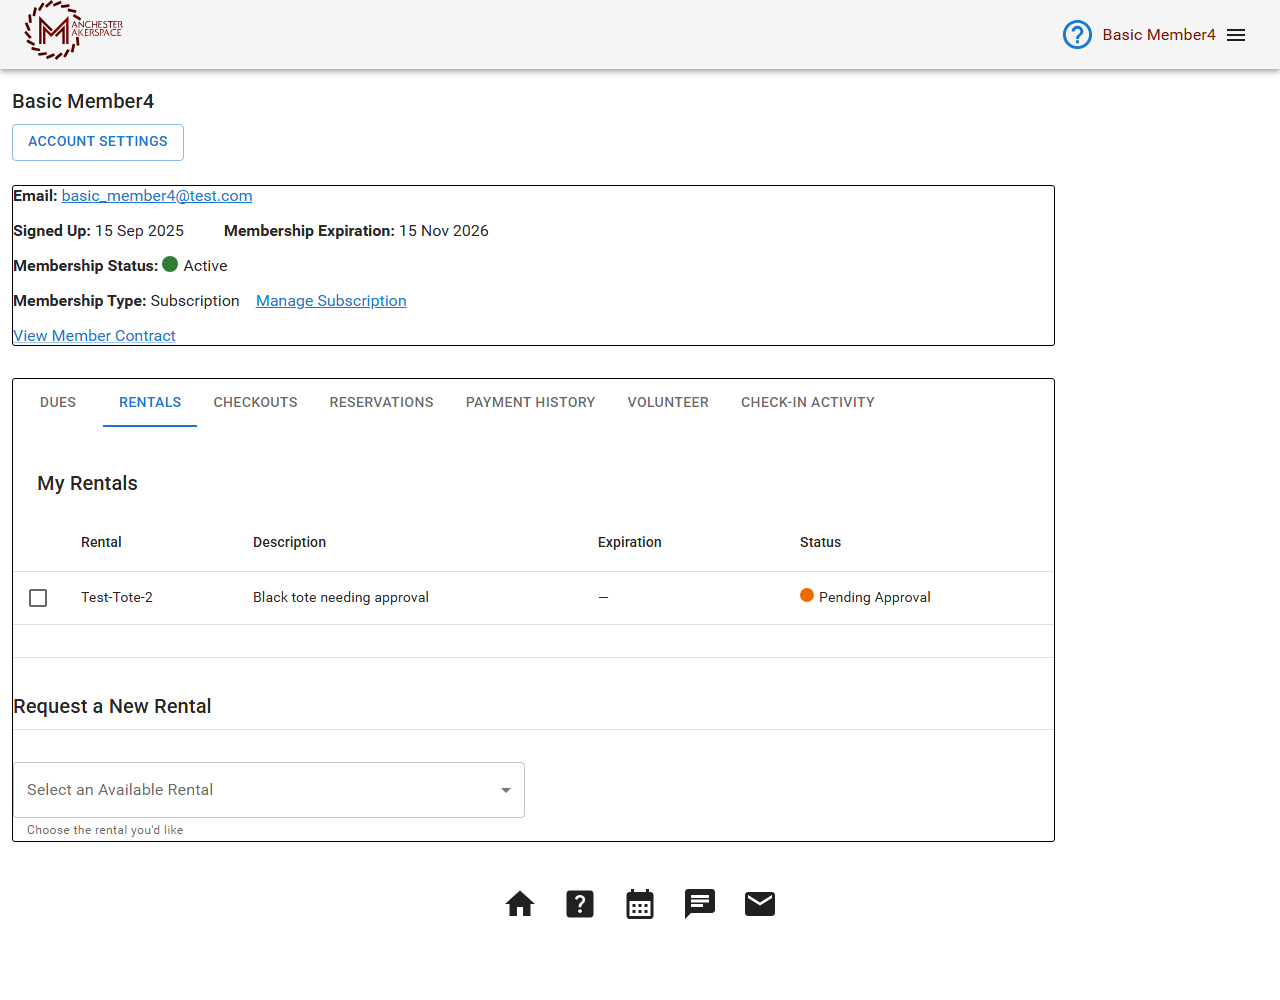Click the Manchester Makerspace logo
The height and width of the screenshot is (1000, 1280).
click(74, 30)
